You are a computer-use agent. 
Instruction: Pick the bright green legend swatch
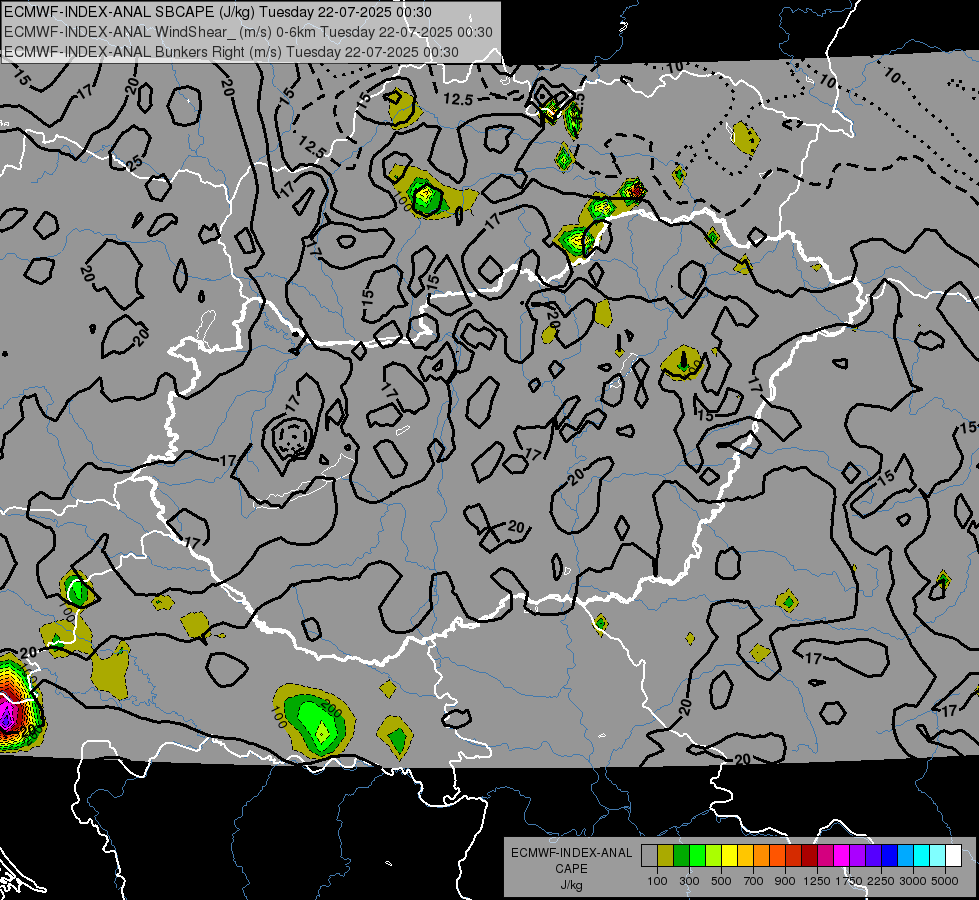[697, 856]
